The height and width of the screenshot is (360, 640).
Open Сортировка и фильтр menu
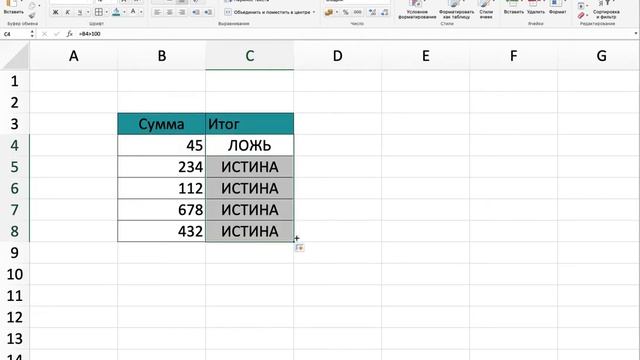pyautogui.click(x=606, y=10)
